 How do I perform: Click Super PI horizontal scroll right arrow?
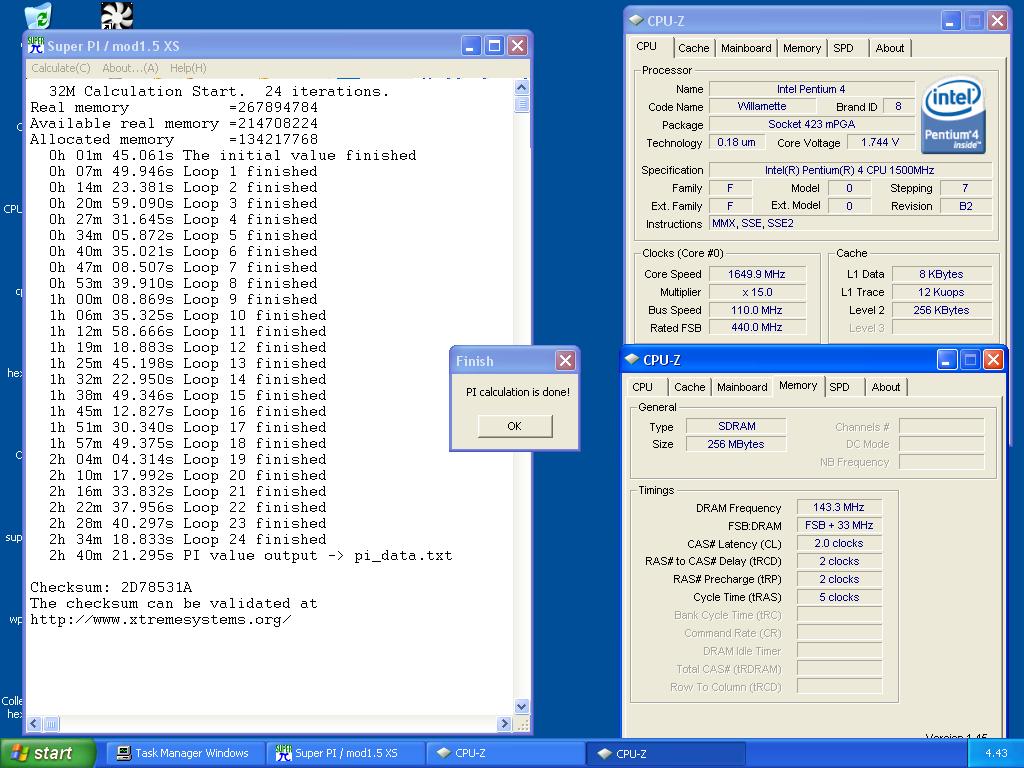click(504, 723)
